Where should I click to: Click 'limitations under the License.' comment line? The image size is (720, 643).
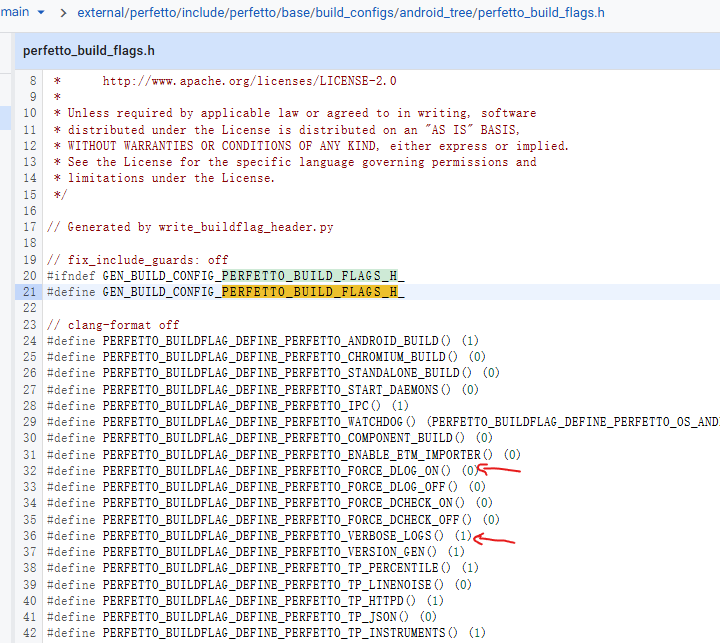pos(171,178)
